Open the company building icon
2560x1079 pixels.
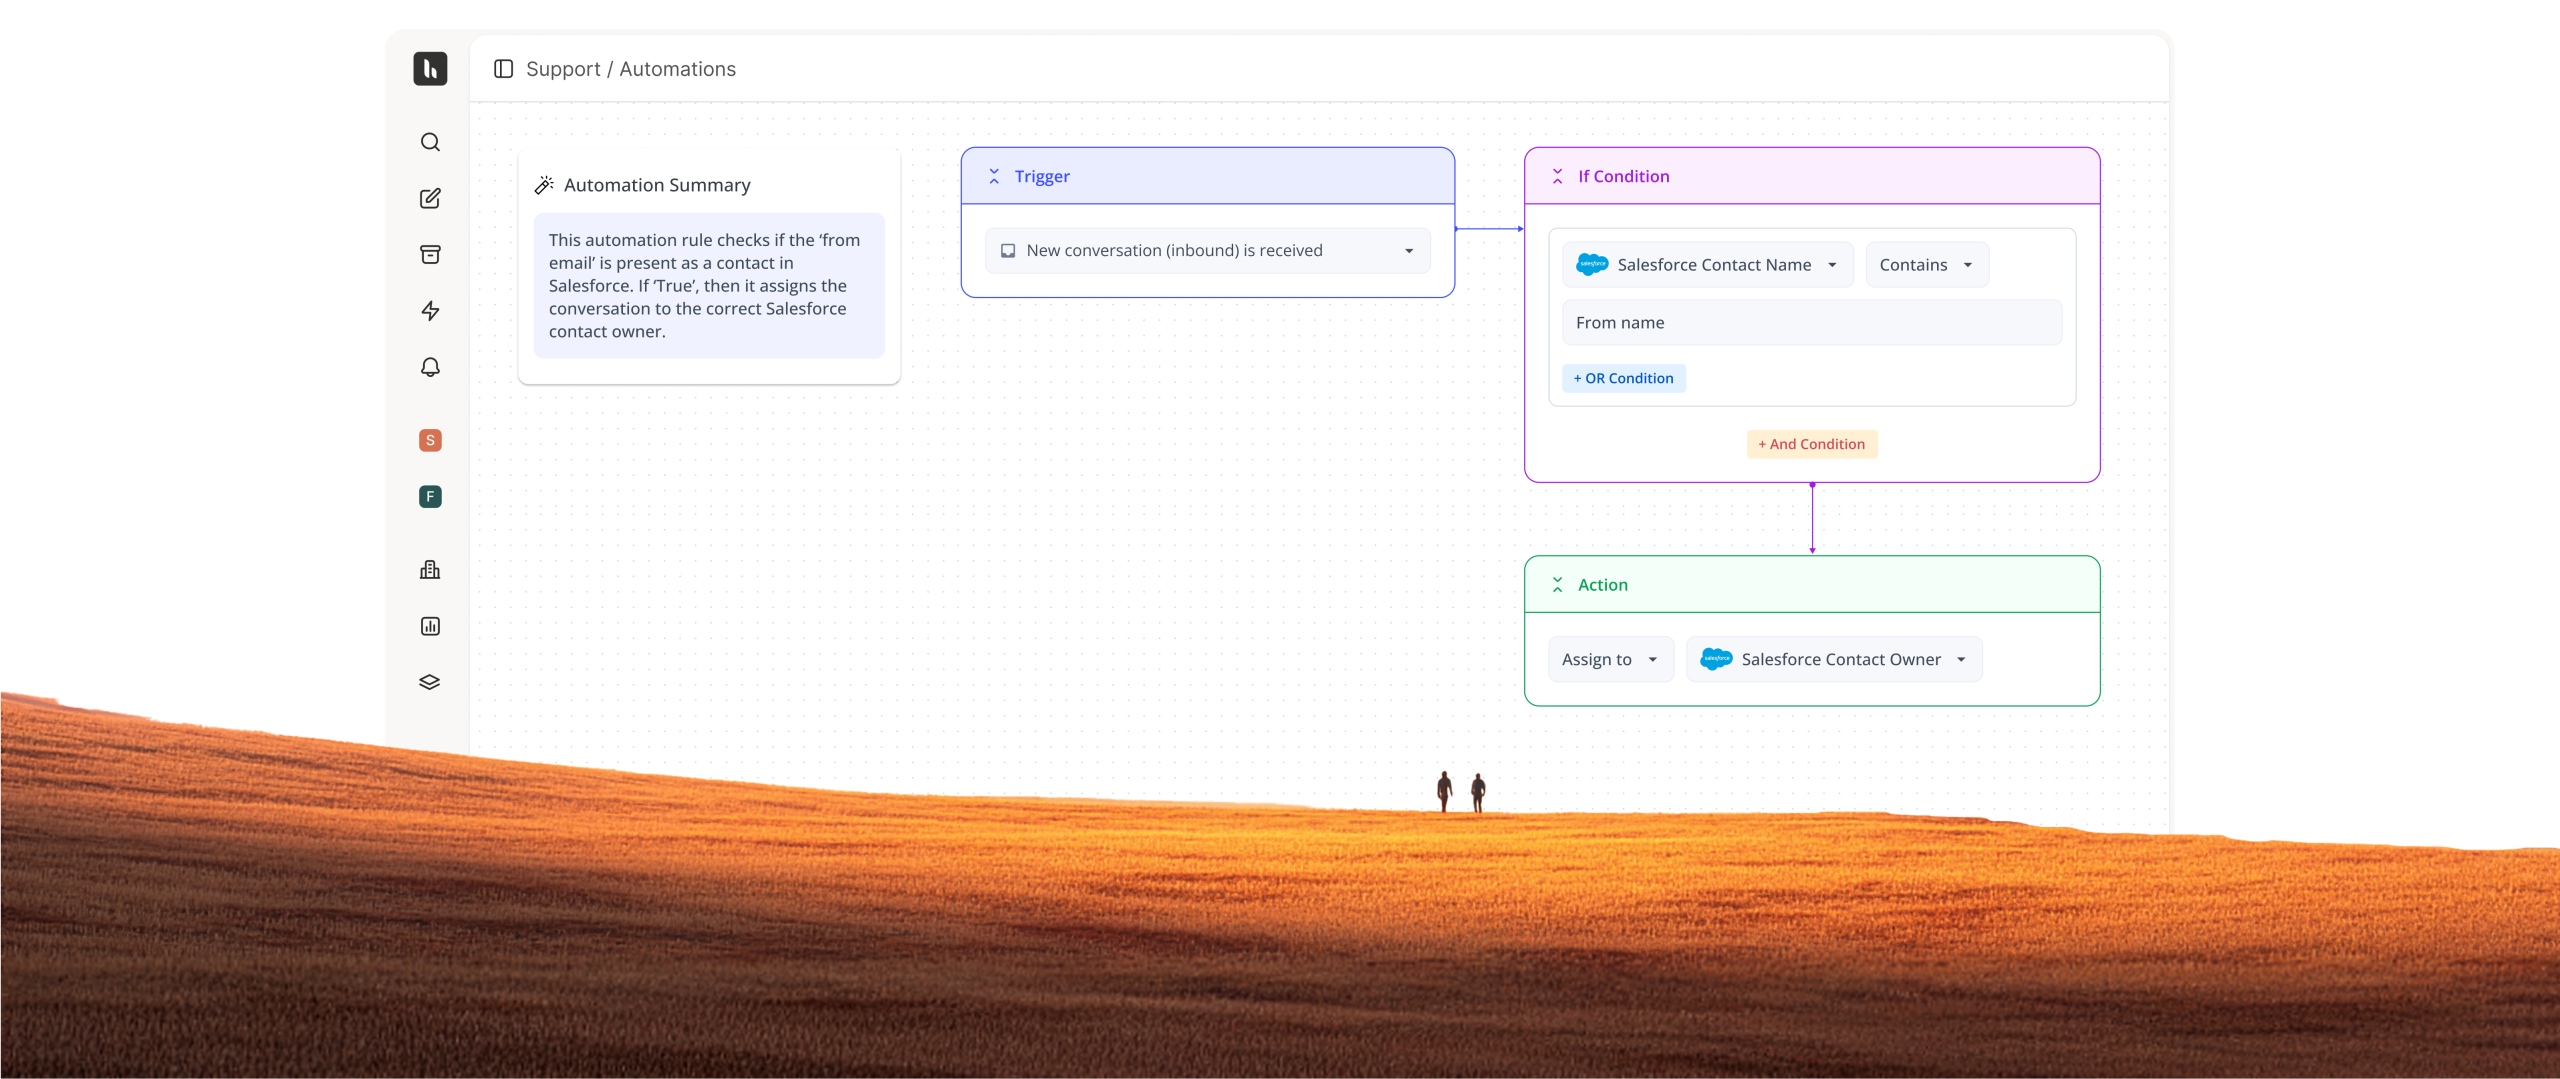coord(430,570)
